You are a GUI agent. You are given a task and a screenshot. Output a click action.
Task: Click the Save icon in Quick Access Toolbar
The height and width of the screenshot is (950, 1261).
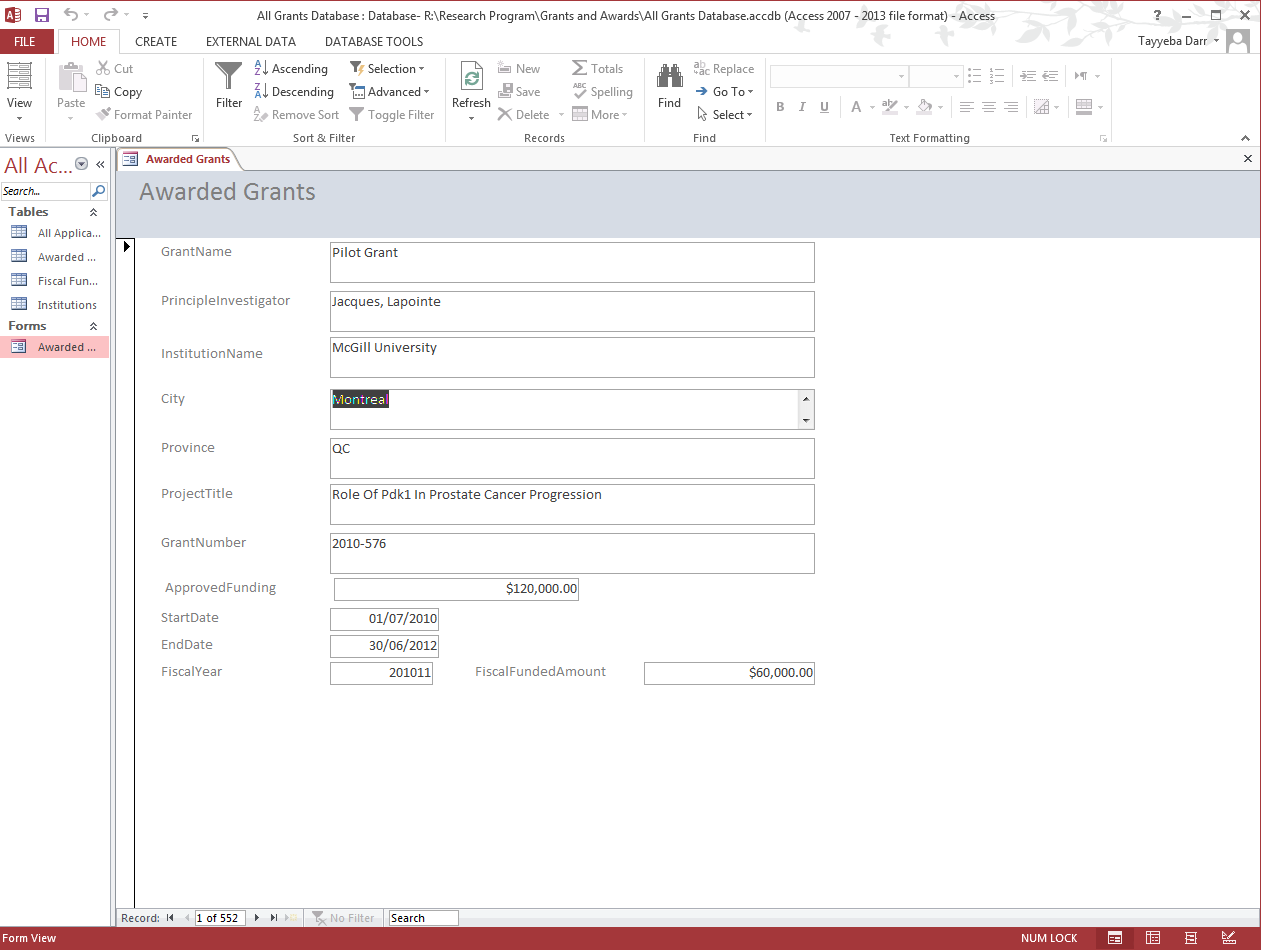[42, 15]
